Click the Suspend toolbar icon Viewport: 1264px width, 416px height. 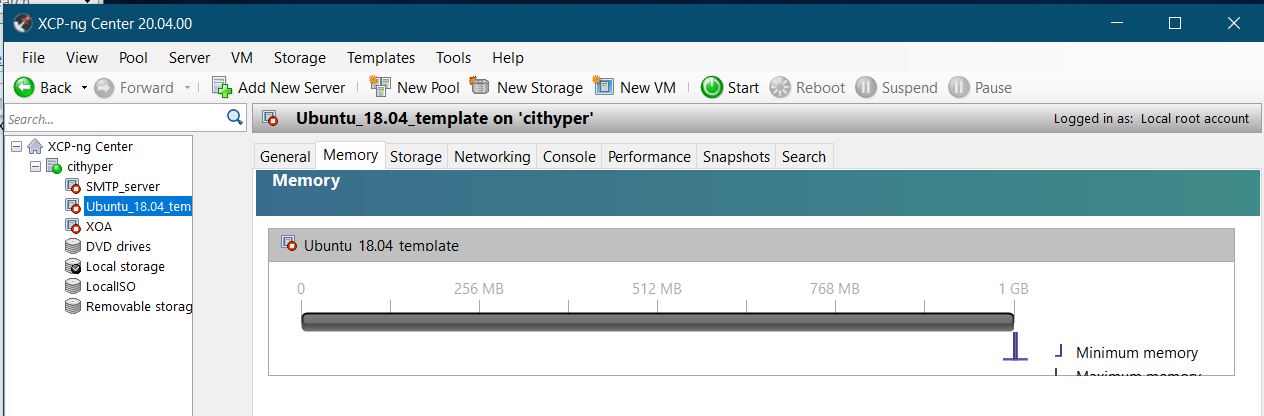pyautogui.click(x=866, y=87)
